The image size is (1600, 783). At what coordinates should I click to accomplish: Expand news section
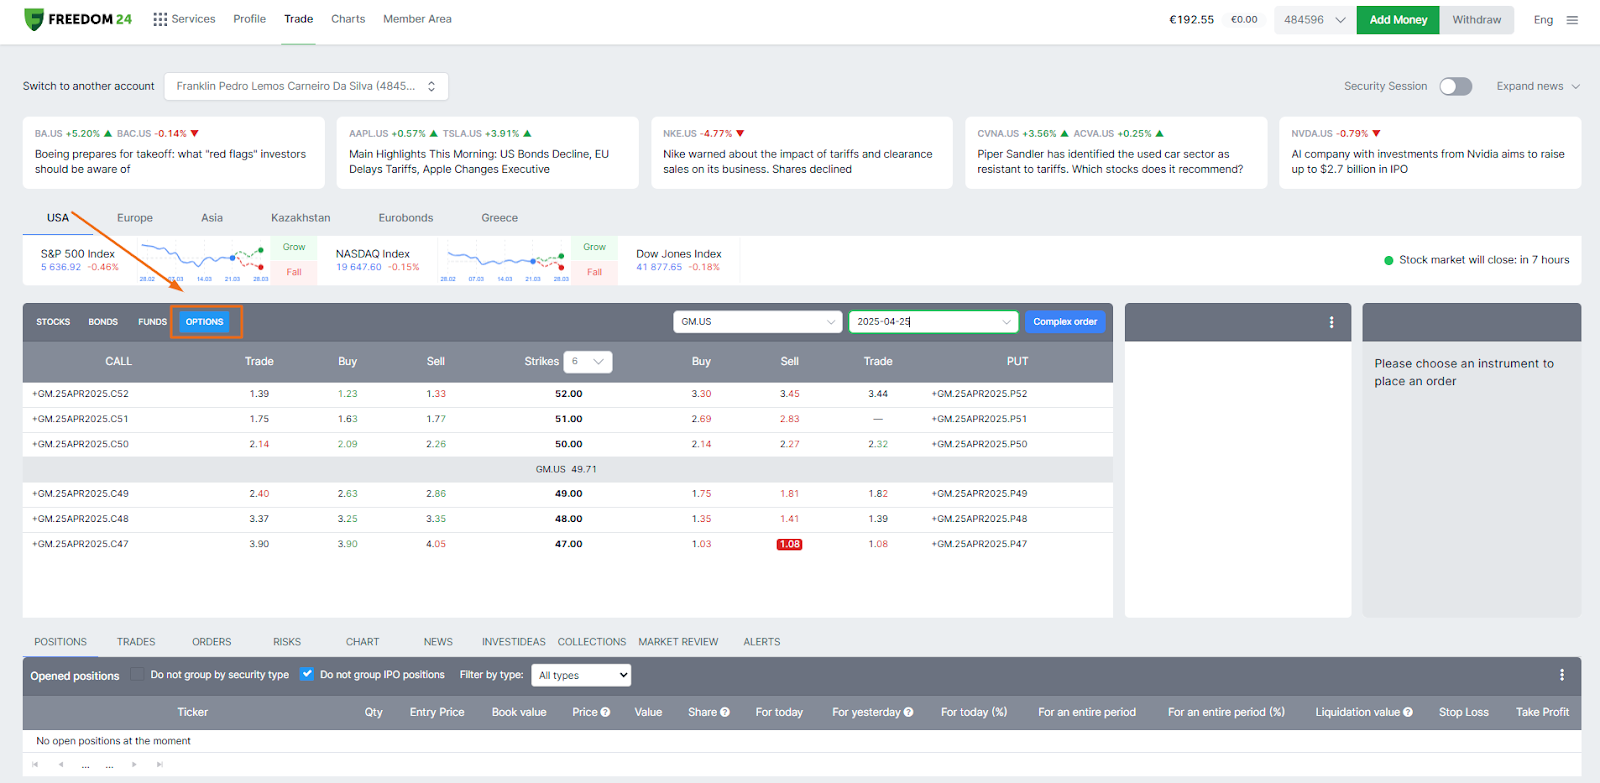(1538, 86)
